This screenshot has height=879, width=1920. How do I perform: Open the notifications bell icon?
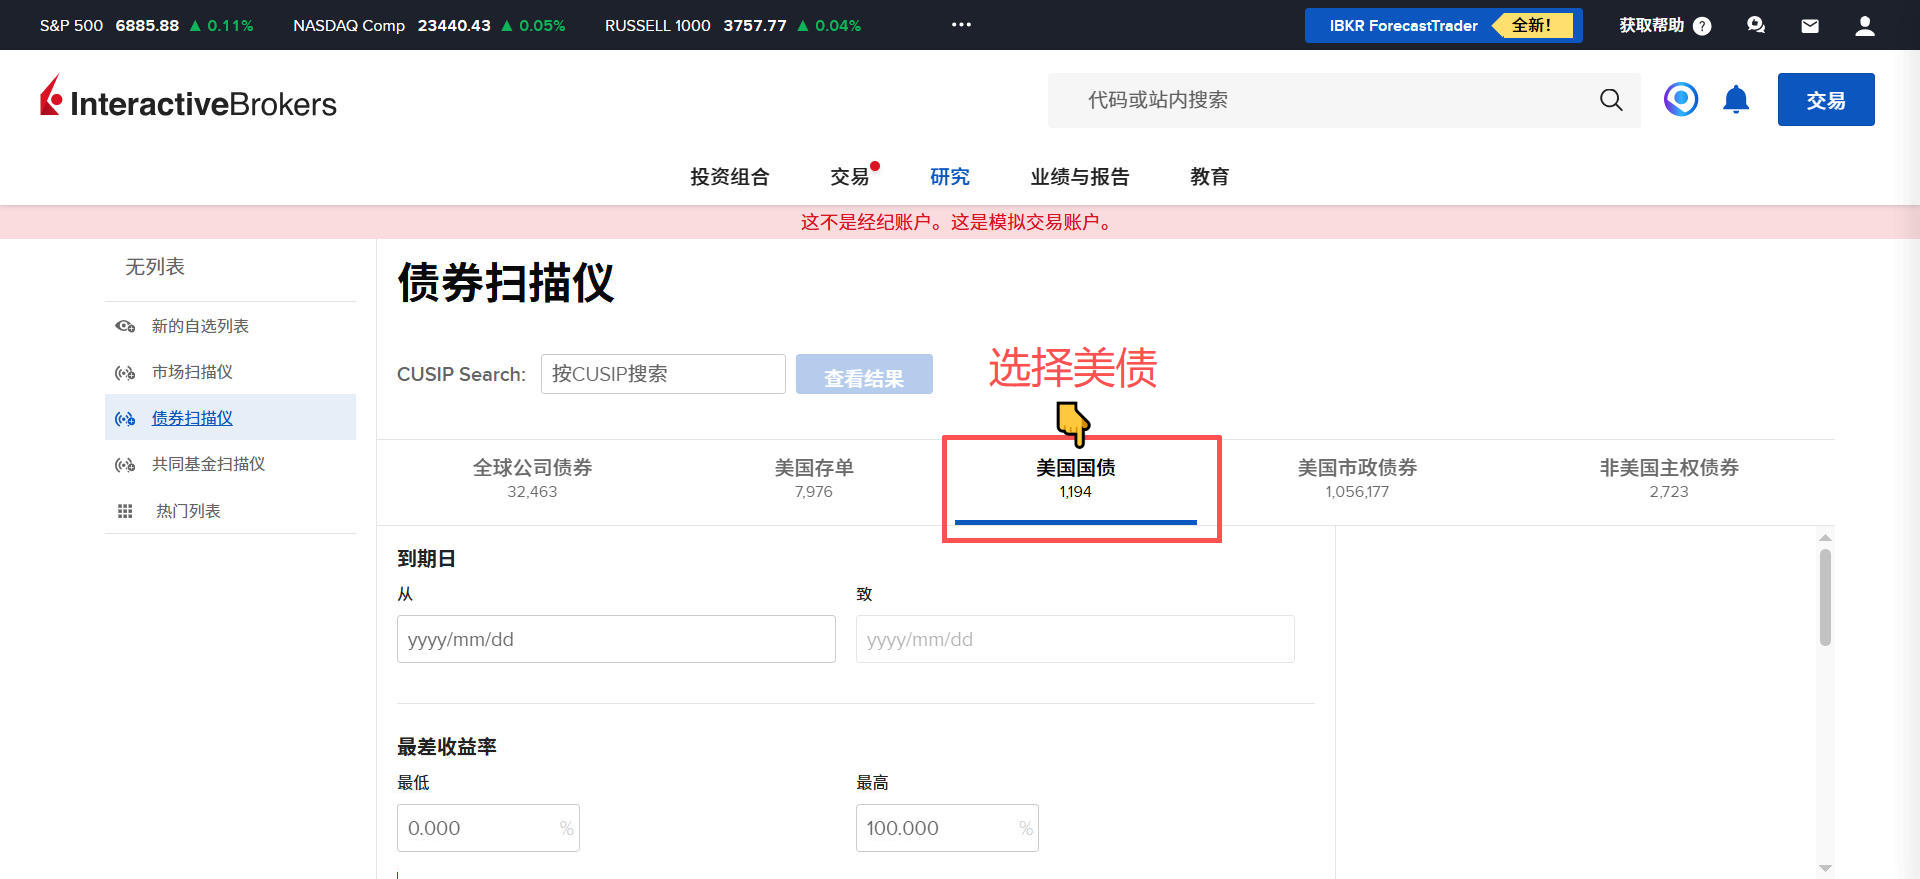(x=1735, y=100)
